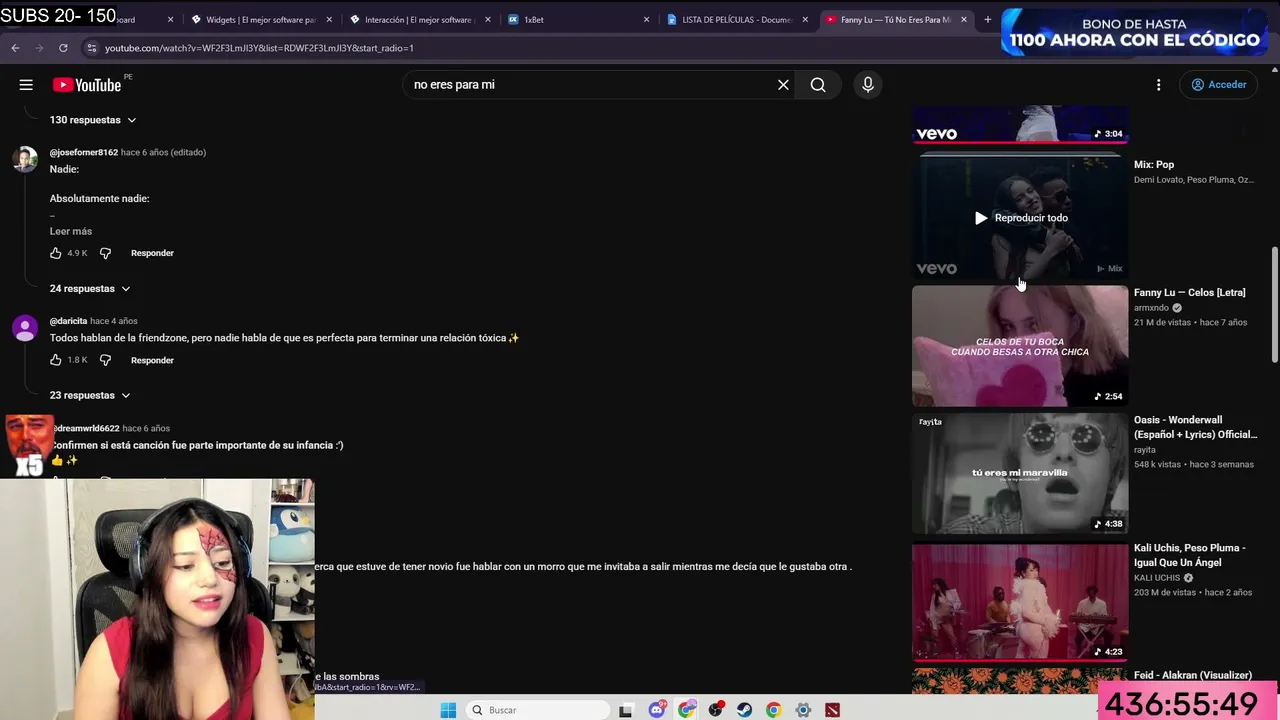Dislike josefomer8162's comment
Image resolution: width=1280 pixels, height=720 pixels.
[x=105, y=253]
